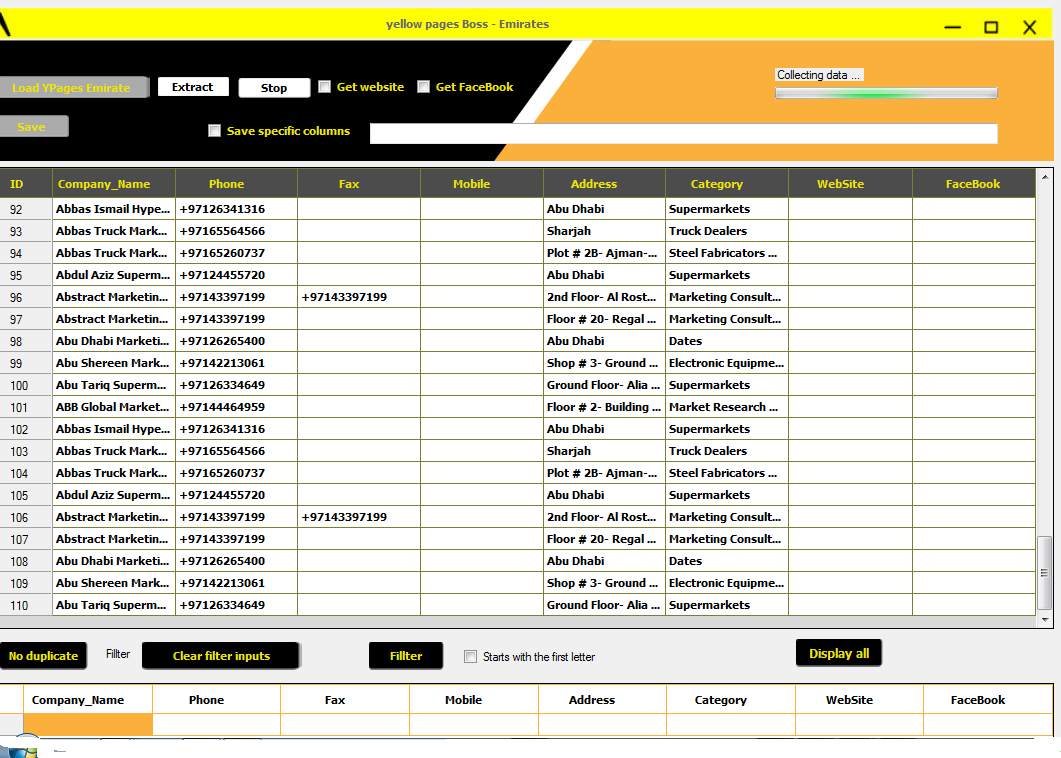Screen dimensions: 1061x758
Task: Click the filter cell under Fax
Action: pyautogui.click(x=345, y=724)
